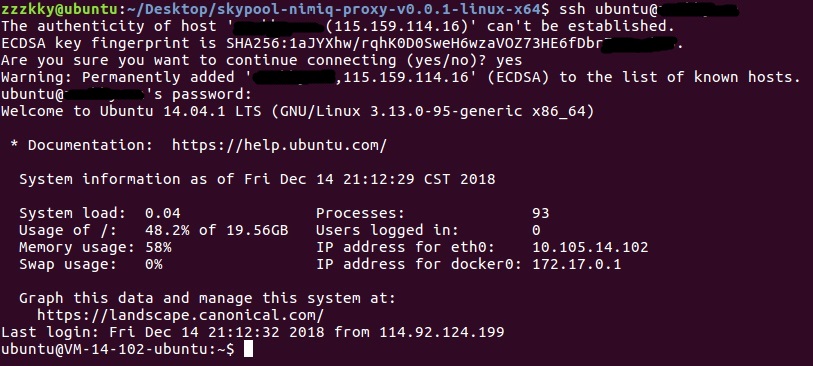Click the ssh command typed at prompt
The height and width of the screenshot is (366, 813).
(x=644, y=9)
